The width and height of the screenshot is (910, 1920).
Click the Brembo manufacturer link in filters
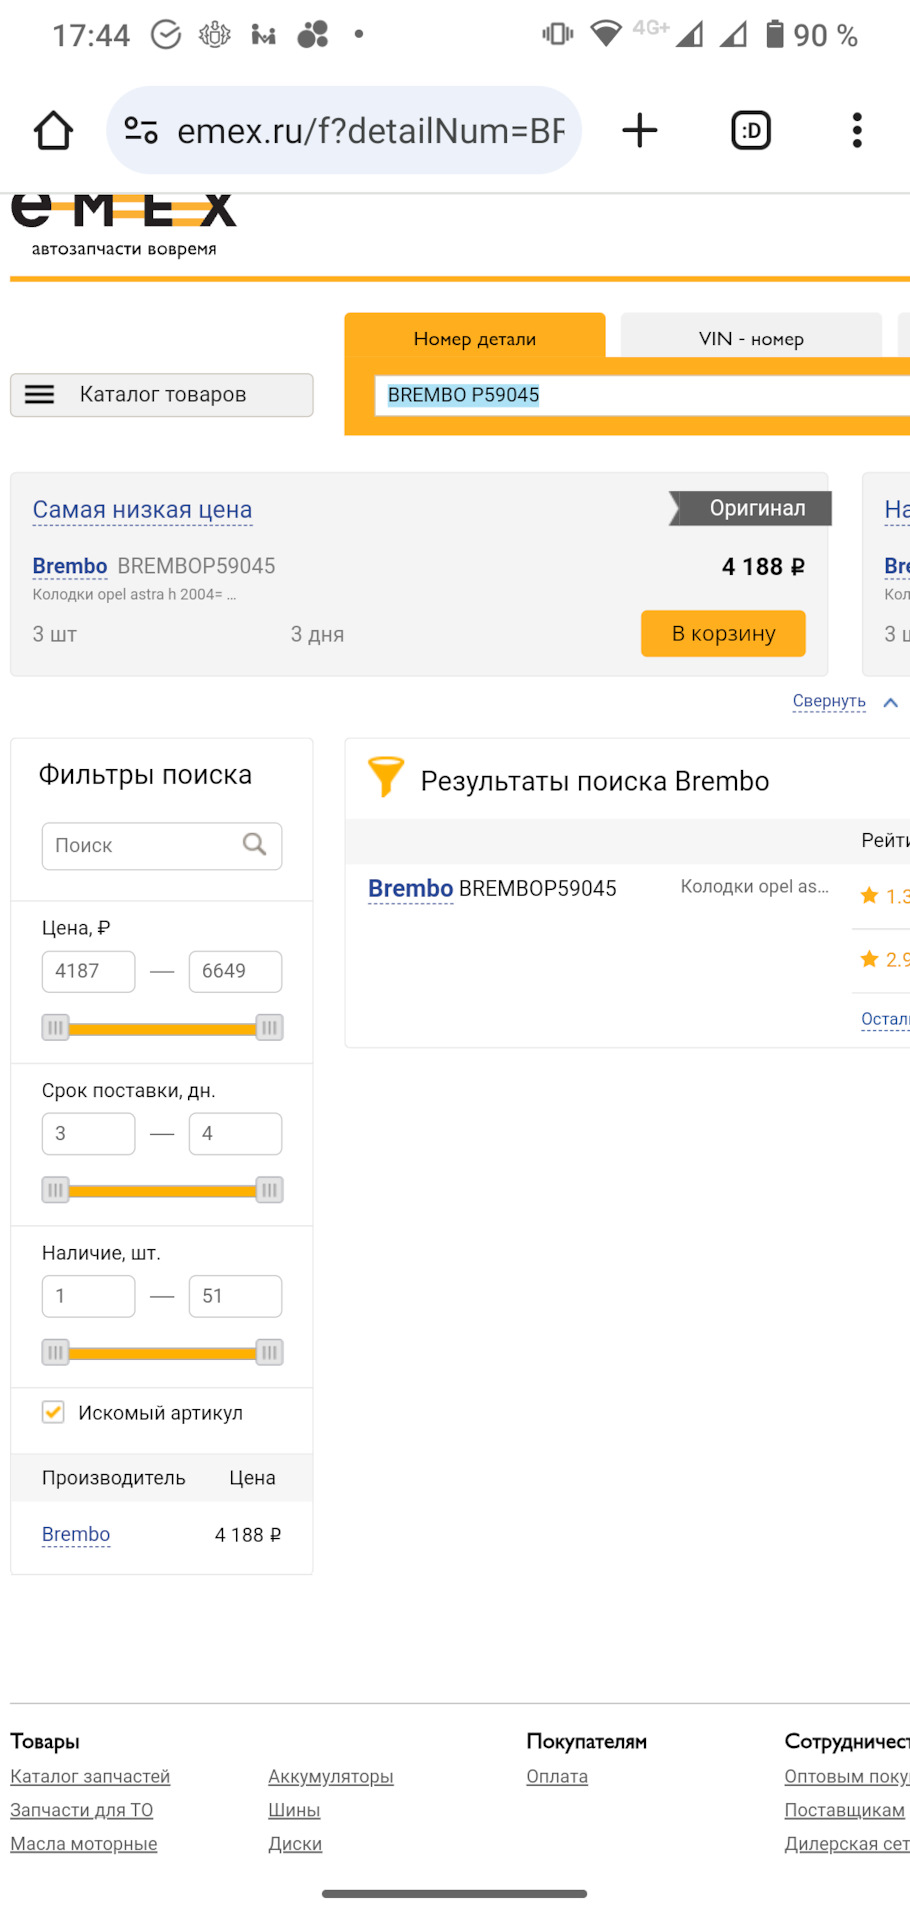[76, 1534]
